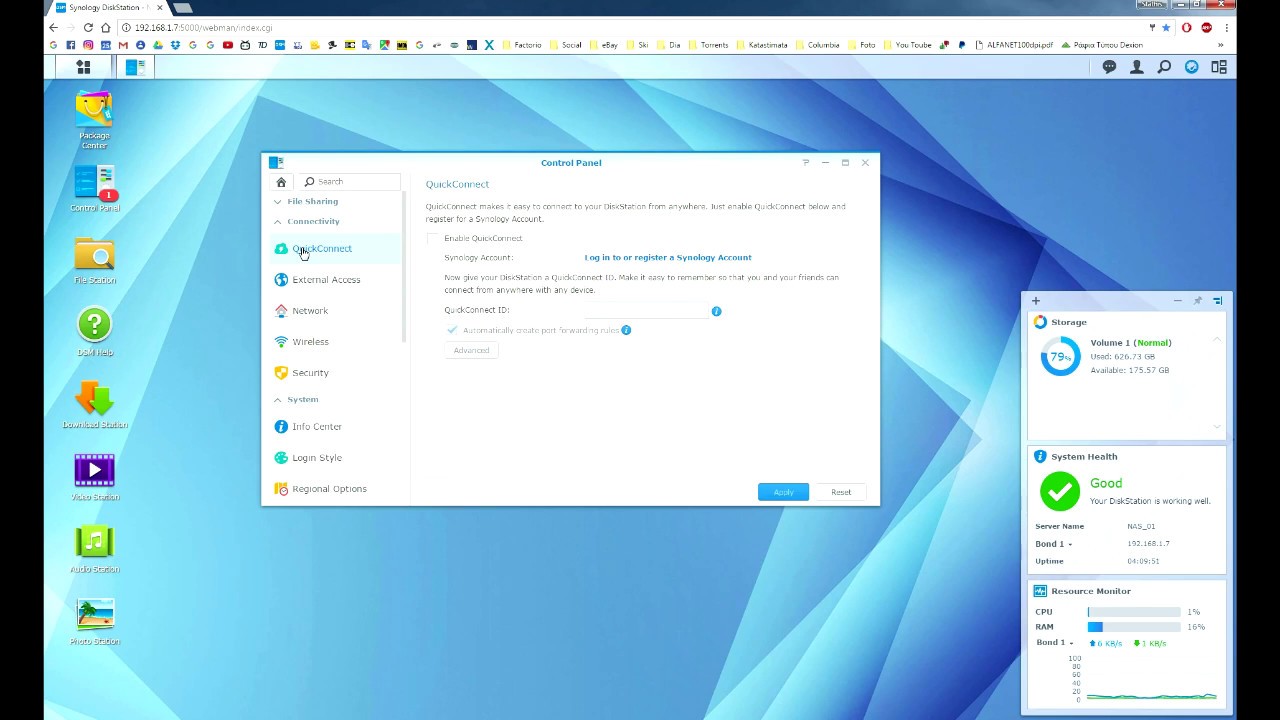Open the DSM Main Menu grid icon
The image size is (1280, 720).
point(84,67)
